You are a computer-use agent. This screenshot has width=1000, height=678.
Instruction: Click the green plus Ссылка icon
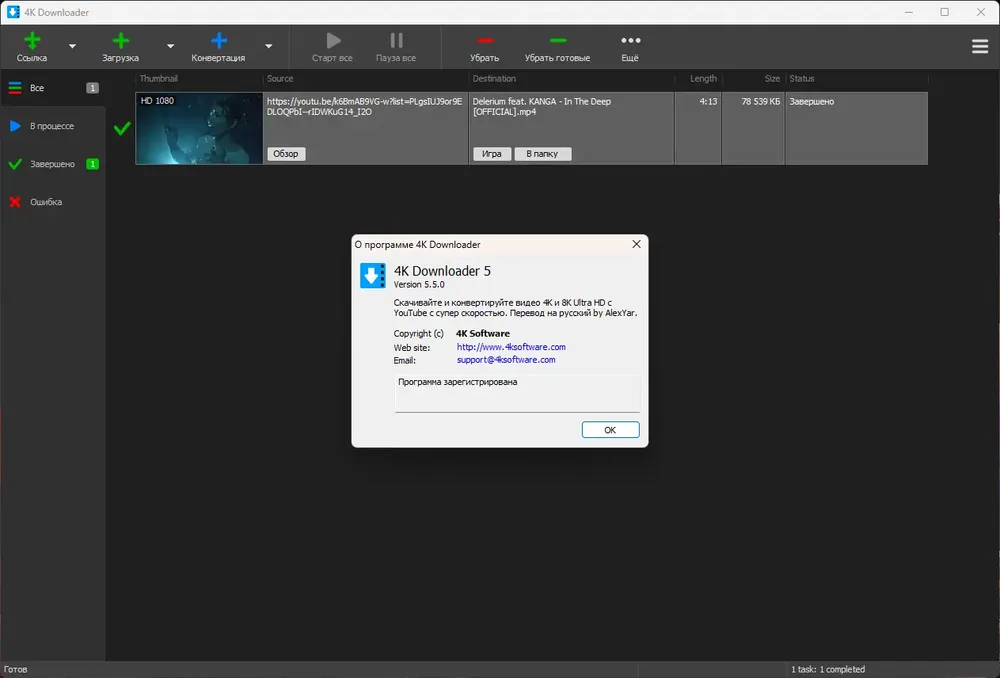[32, 41]
